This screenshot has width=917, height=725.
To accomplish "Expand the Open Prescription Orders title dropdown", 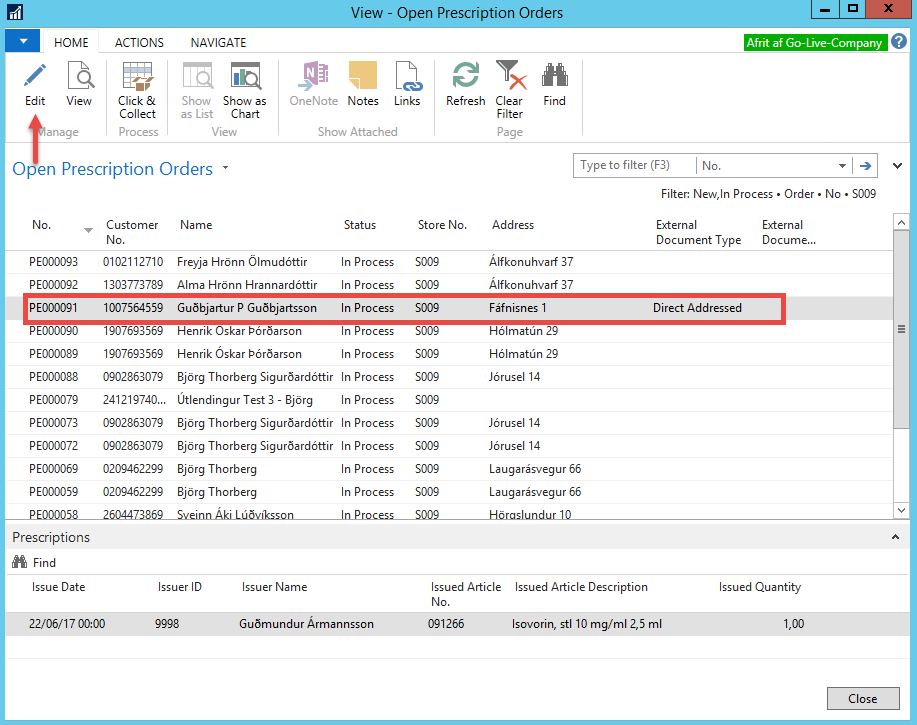I will pyautogui.click(x=226, y=169).
